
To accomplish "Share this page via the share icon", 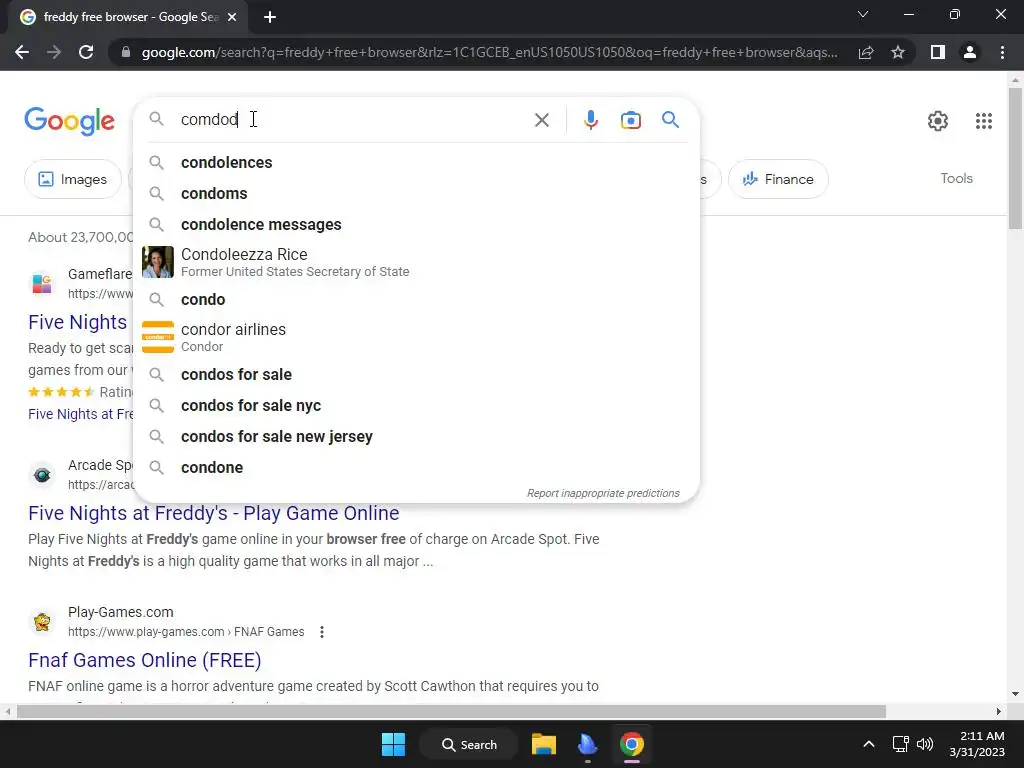I will [x=866, y=52].
